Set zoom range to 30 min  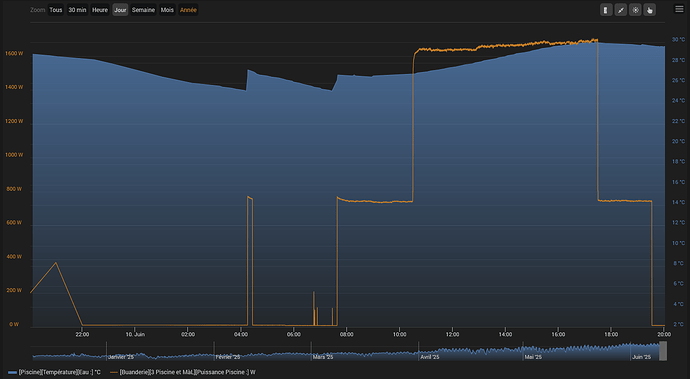[x=77, y=10]
